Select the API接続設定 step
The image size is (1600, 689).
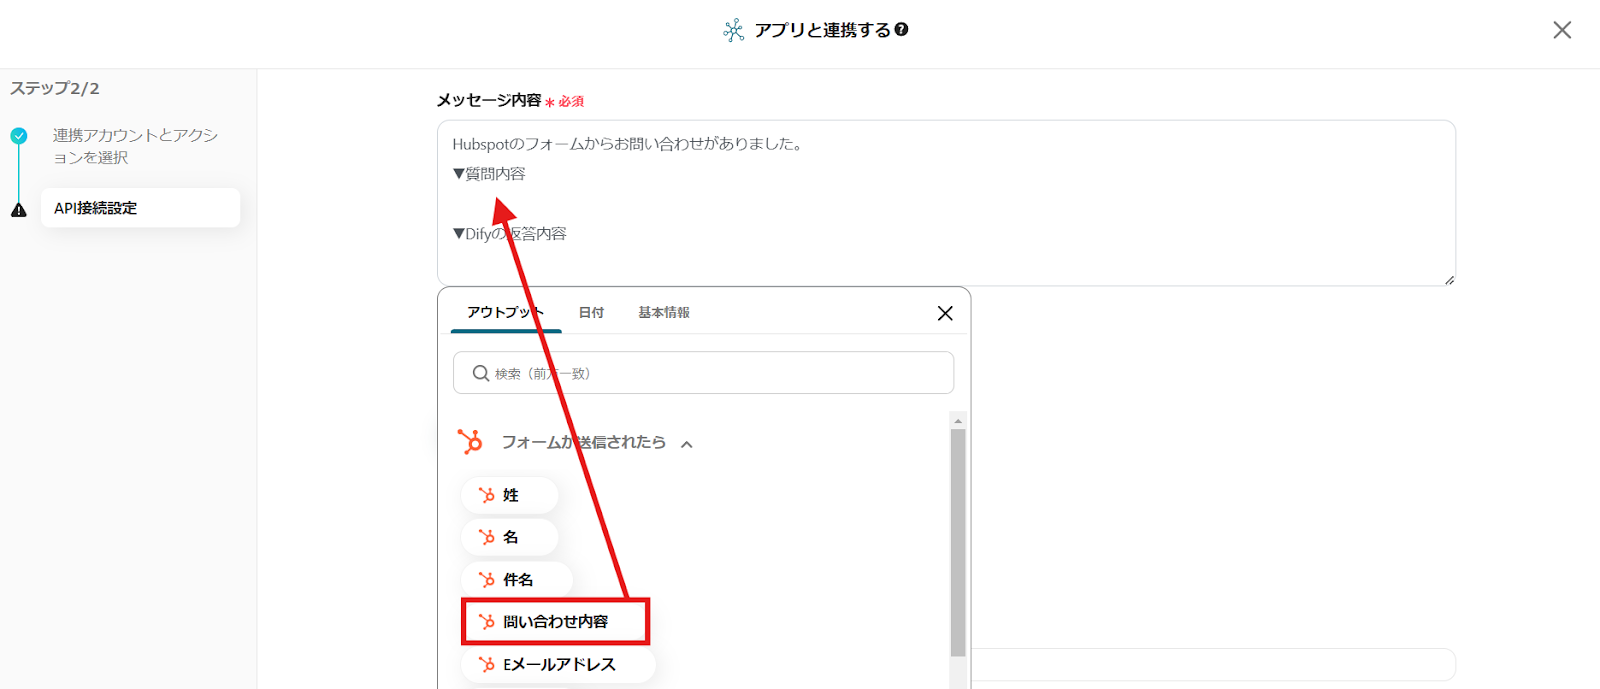(140, 208)
